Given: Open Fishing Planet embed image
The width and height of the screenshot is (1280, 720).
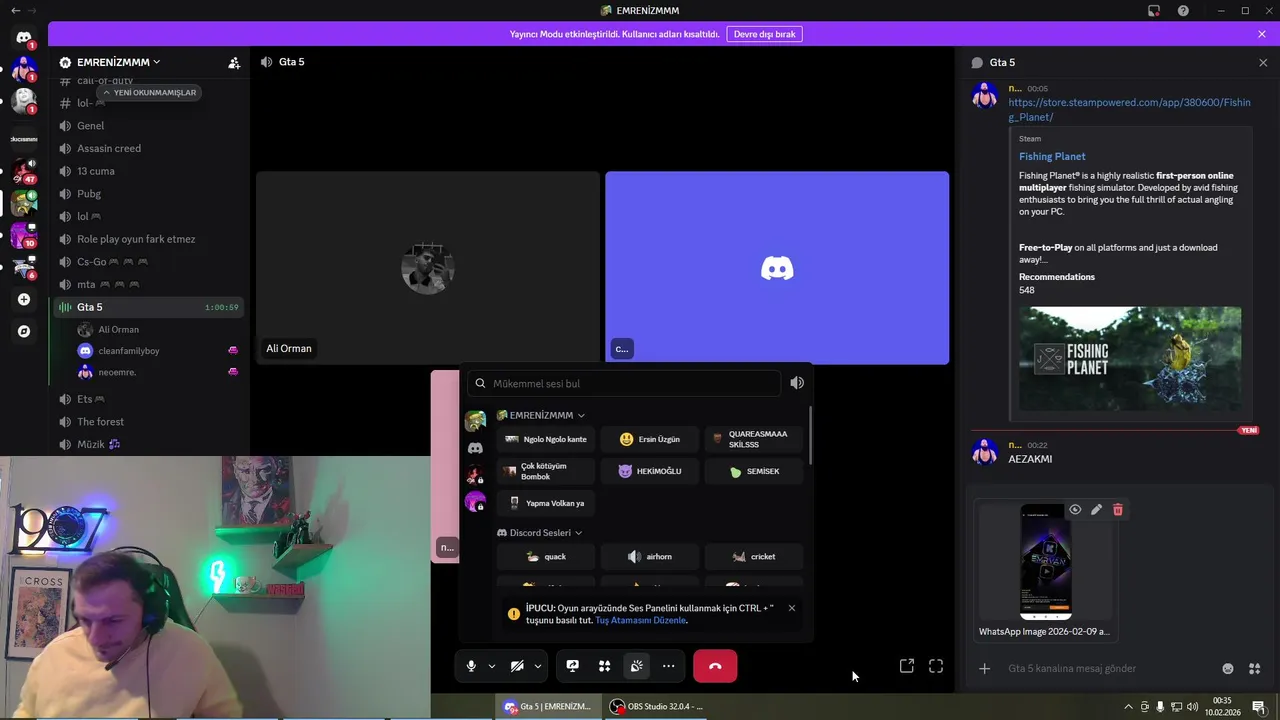Looking at the screenshot, I should (1130, 359).
